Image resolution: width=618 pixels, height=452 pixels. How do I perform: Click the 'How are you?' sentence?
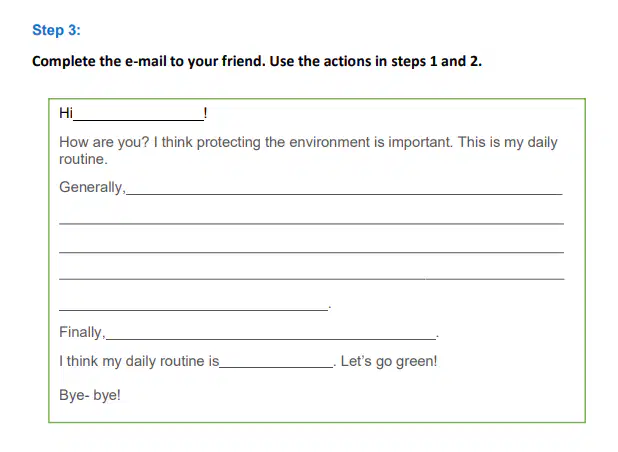[104, 142]
